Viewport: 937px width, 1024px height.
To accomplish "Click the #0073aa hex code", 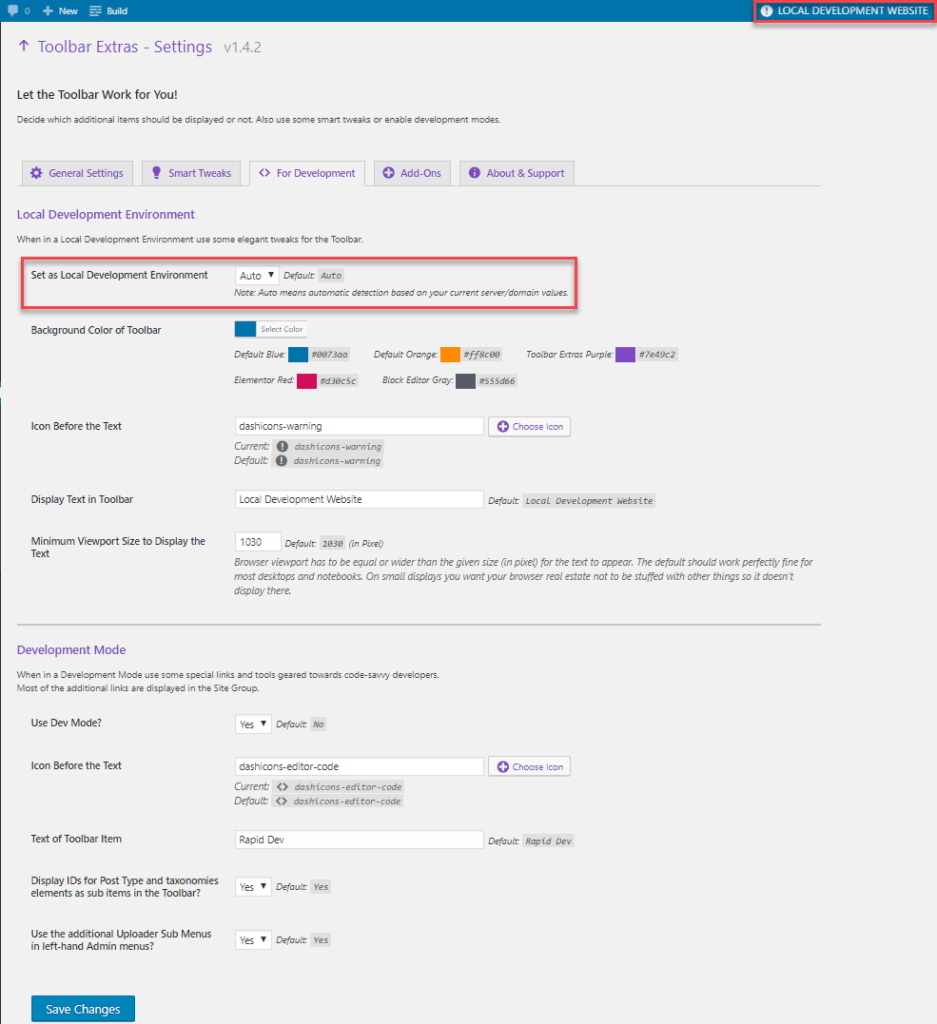I will 330,355.
